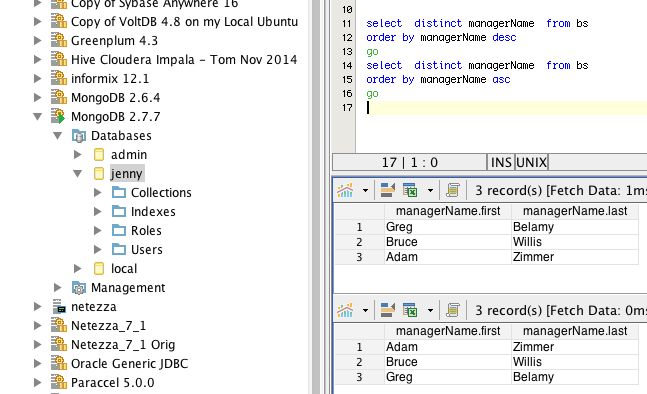This screenshot has height=394, width=647.
Task: Expand the Greenplum 4.3 server node
Action: pyautogui.click(x=38, y=40)
